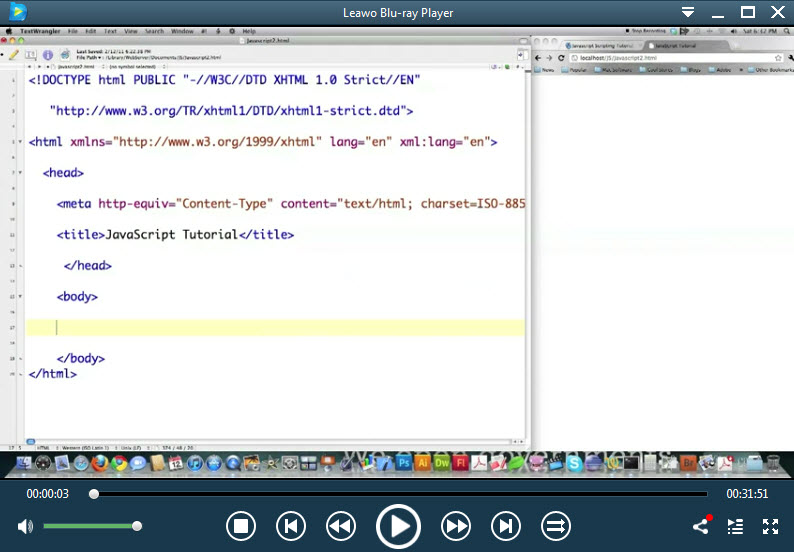Image resolution: width=794 pixels, height=552 pixels.
Task: Stop video playback
Action: coord(241,527)
